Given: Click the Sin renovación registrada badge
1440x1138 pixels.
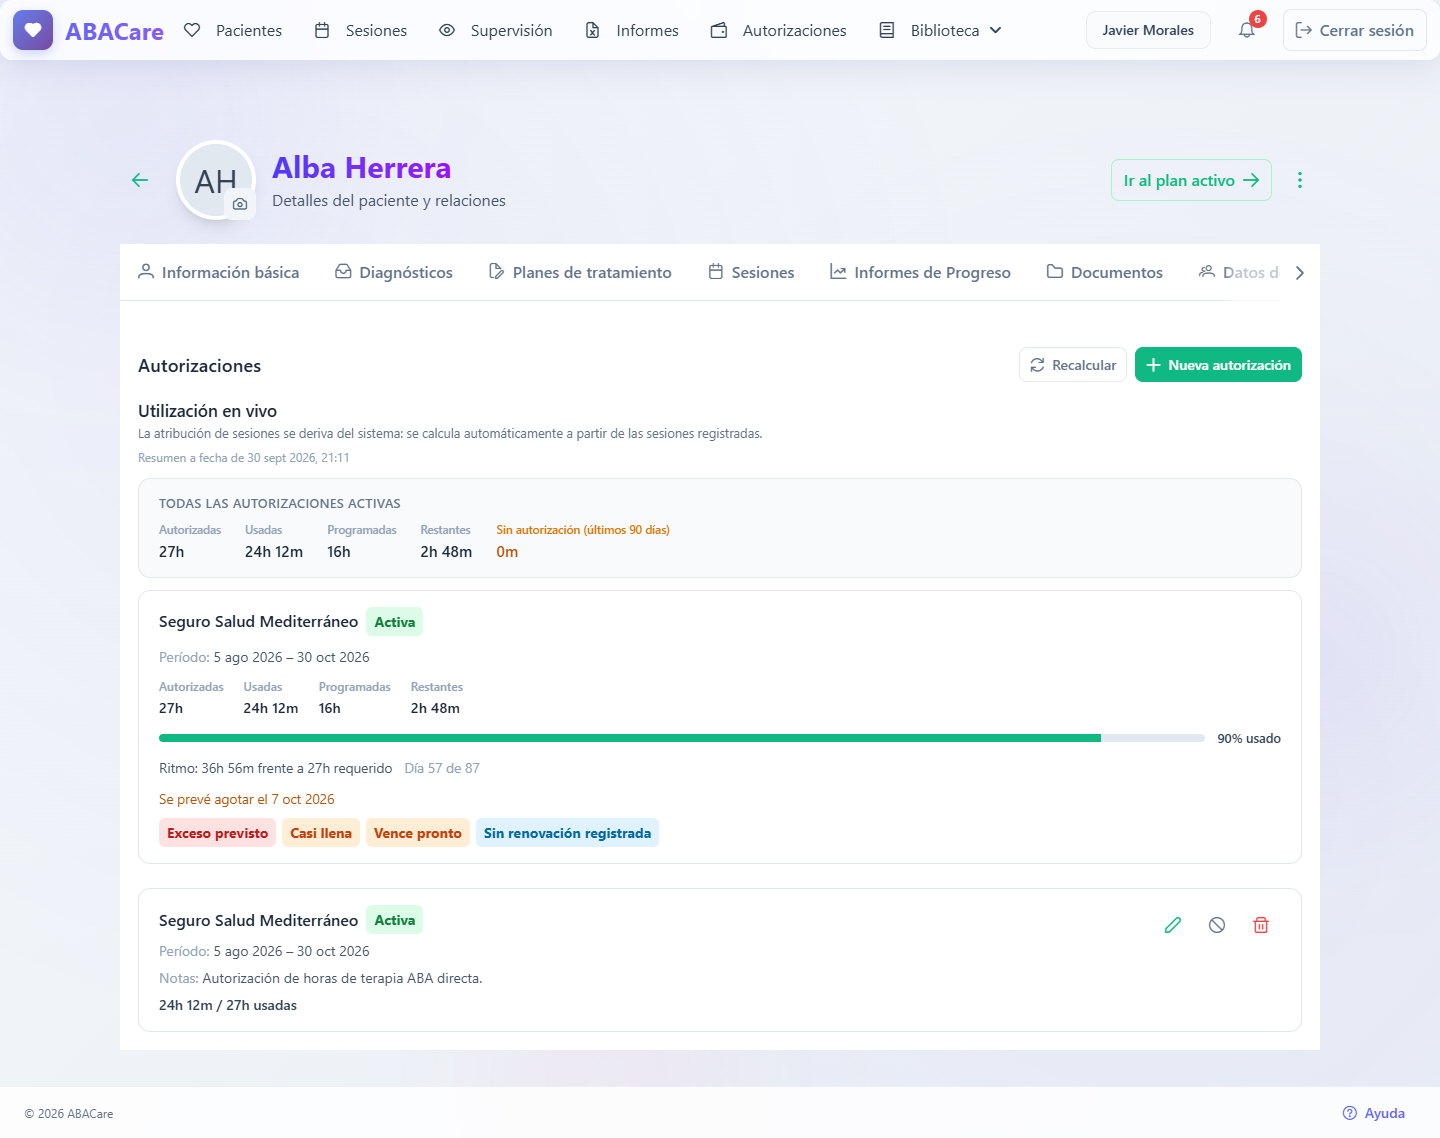Looking at the screenshot, I should (567, 833).
